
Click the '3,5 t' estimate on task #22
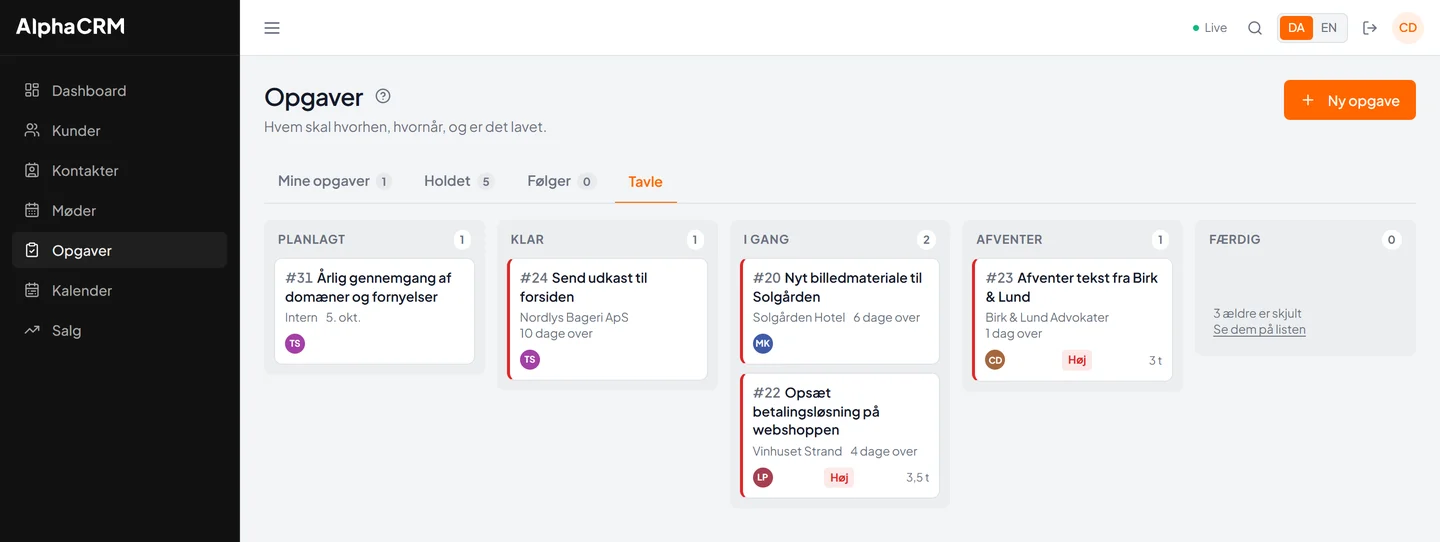[x=917, y=478]
